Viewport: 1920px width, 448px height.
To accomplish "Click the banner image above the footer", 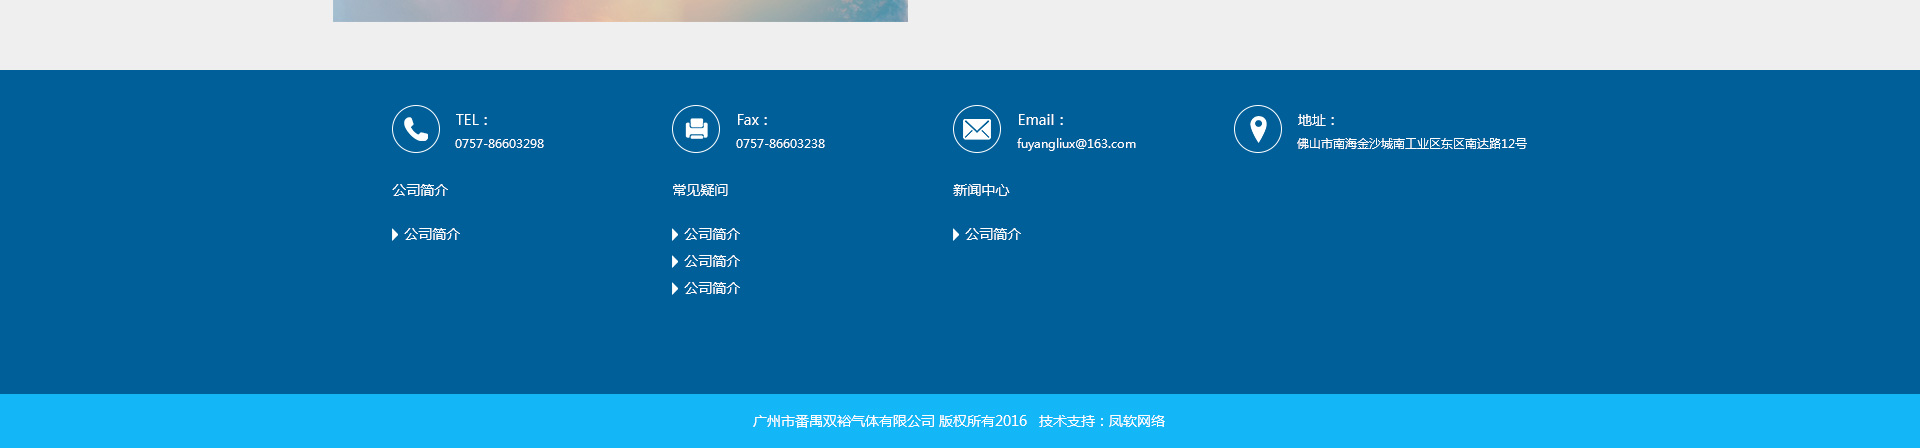I will (620, 10).
